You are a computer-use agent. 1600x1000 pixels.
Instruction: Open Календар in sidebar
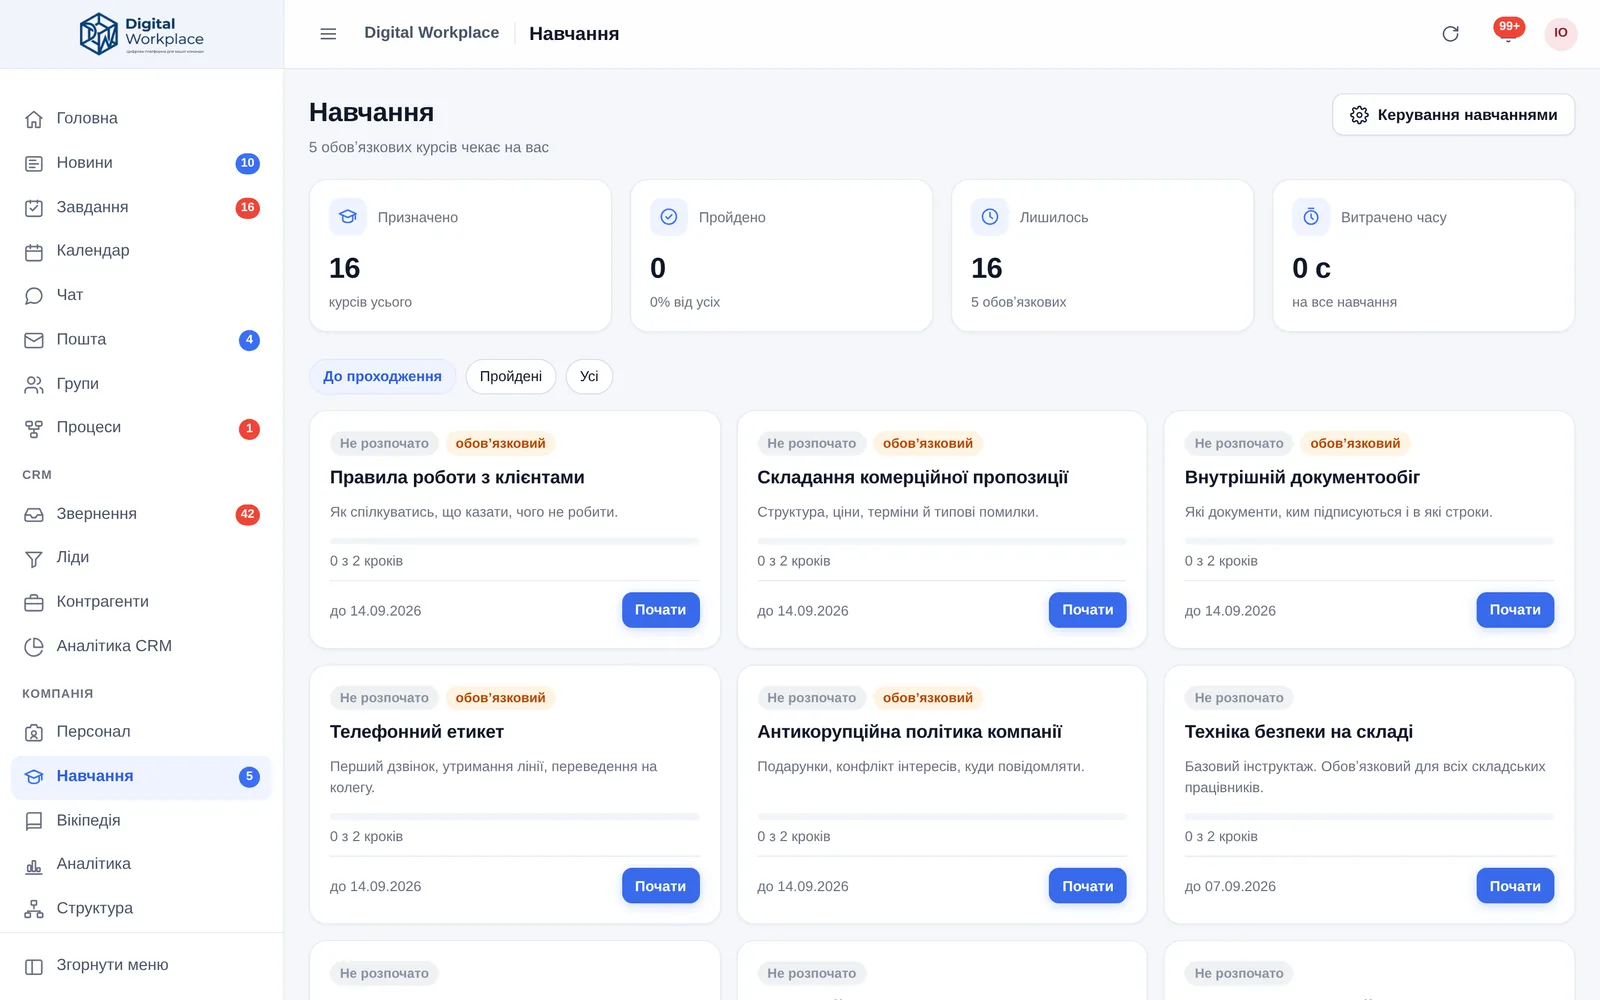(x=141, y=252)
